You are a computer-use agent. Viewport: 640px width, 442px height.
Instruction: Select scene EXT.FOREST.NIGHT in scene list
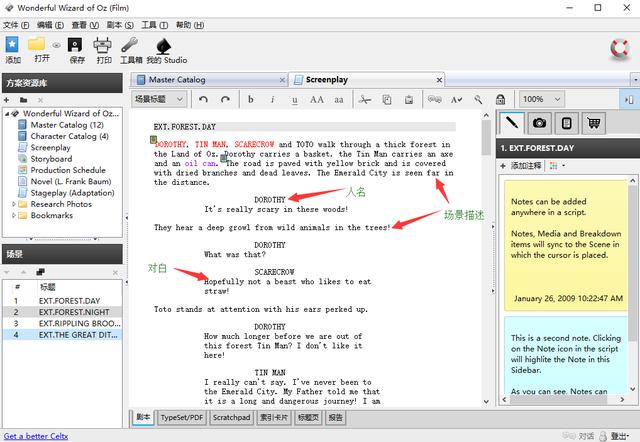pos(62,312)
